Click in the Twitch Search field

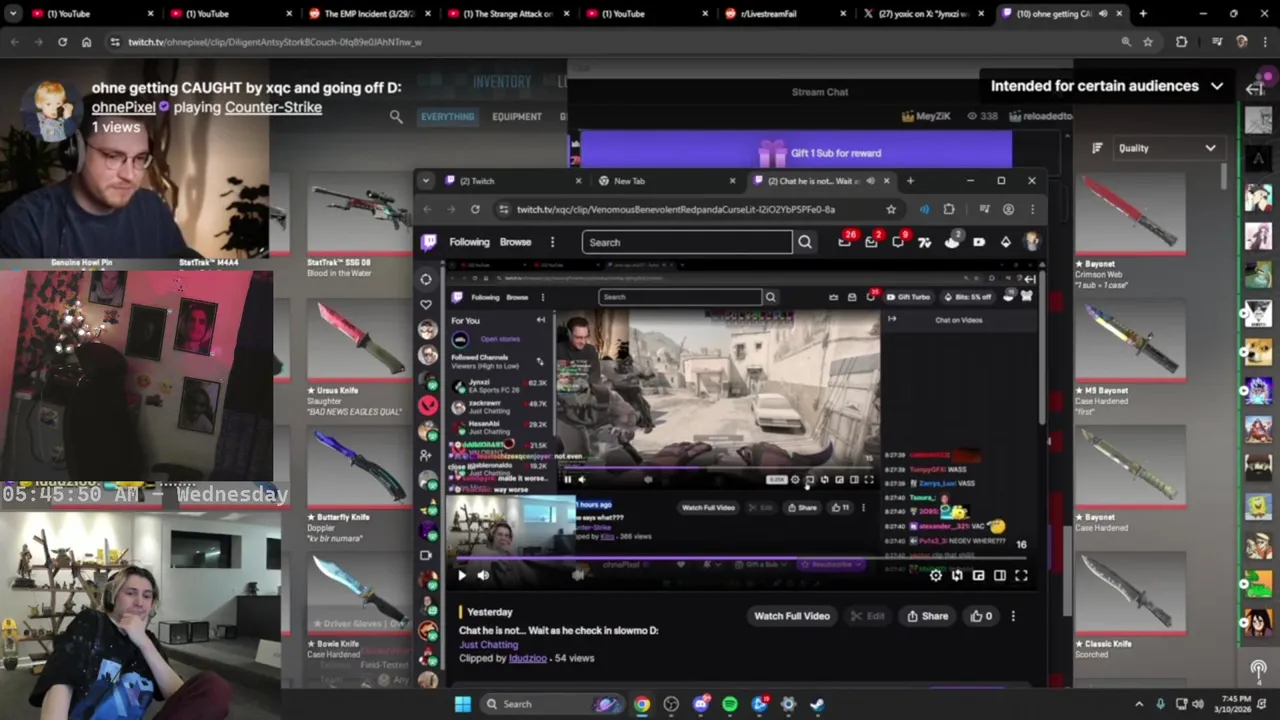(x=686, y=242)
